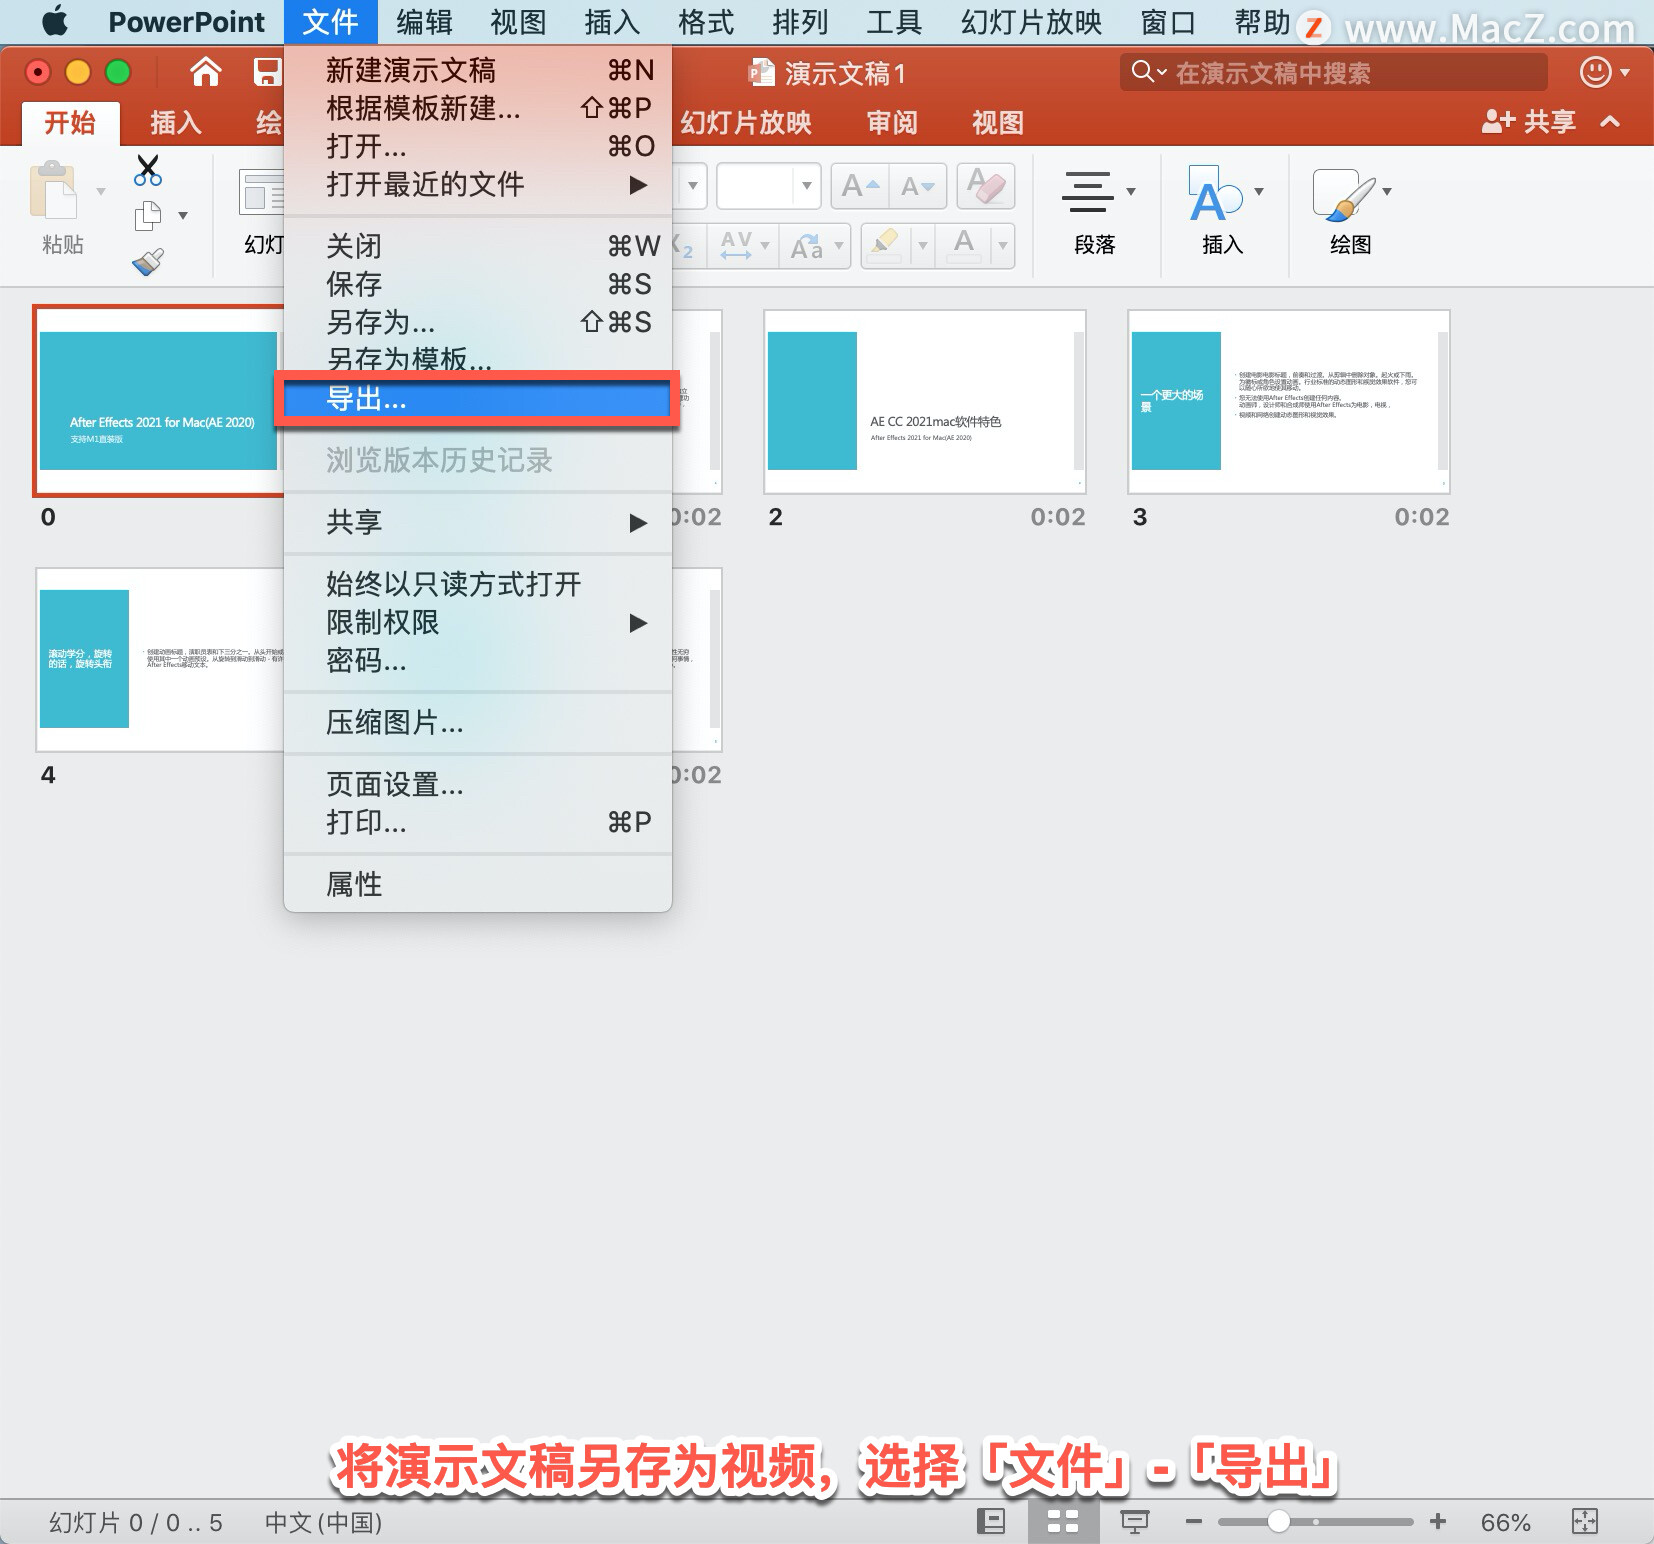The height and width of the screenshot is (1544, 1654).
Task: Open the 段落 paragraph tool
Action: tap(1095, 212)
